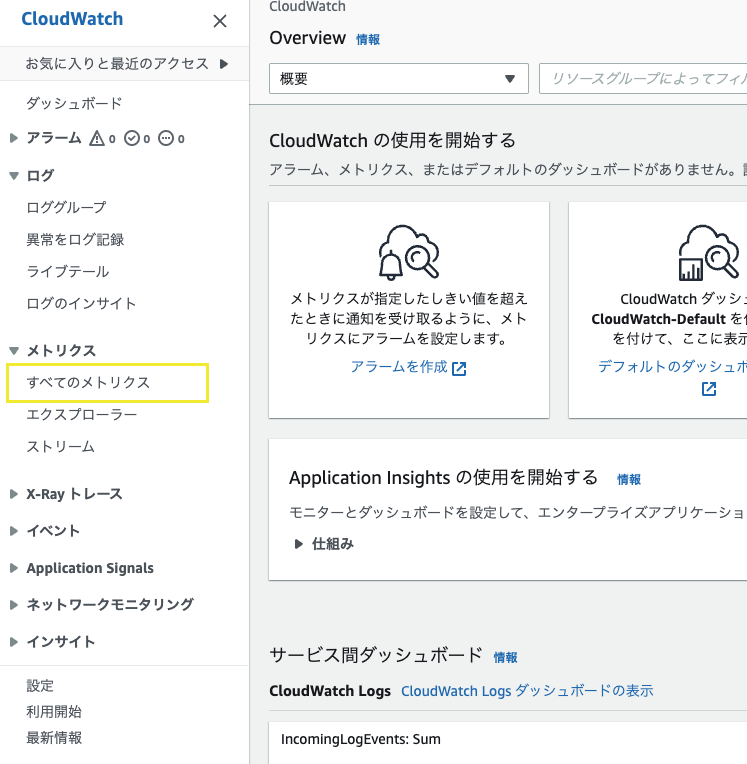Expand the アラーム section triangle

14,138
